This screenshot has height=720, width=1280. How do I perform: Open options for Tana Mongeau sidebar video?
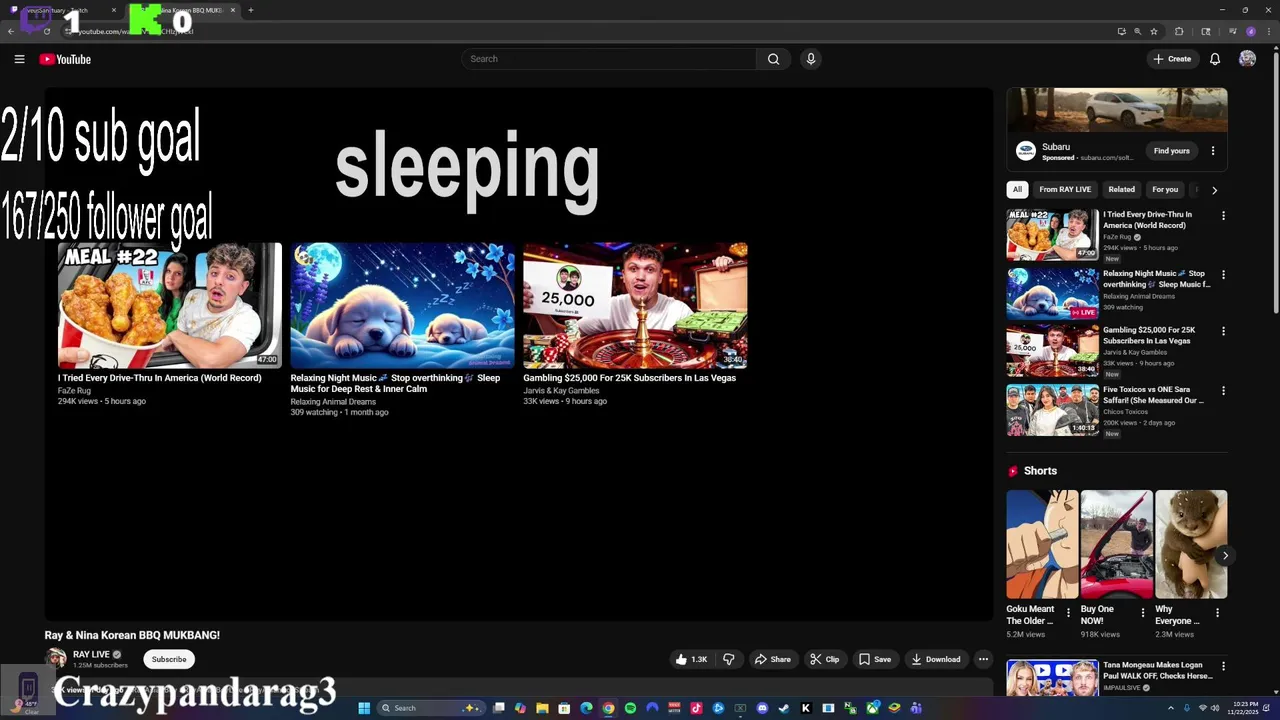point(1223,666)
